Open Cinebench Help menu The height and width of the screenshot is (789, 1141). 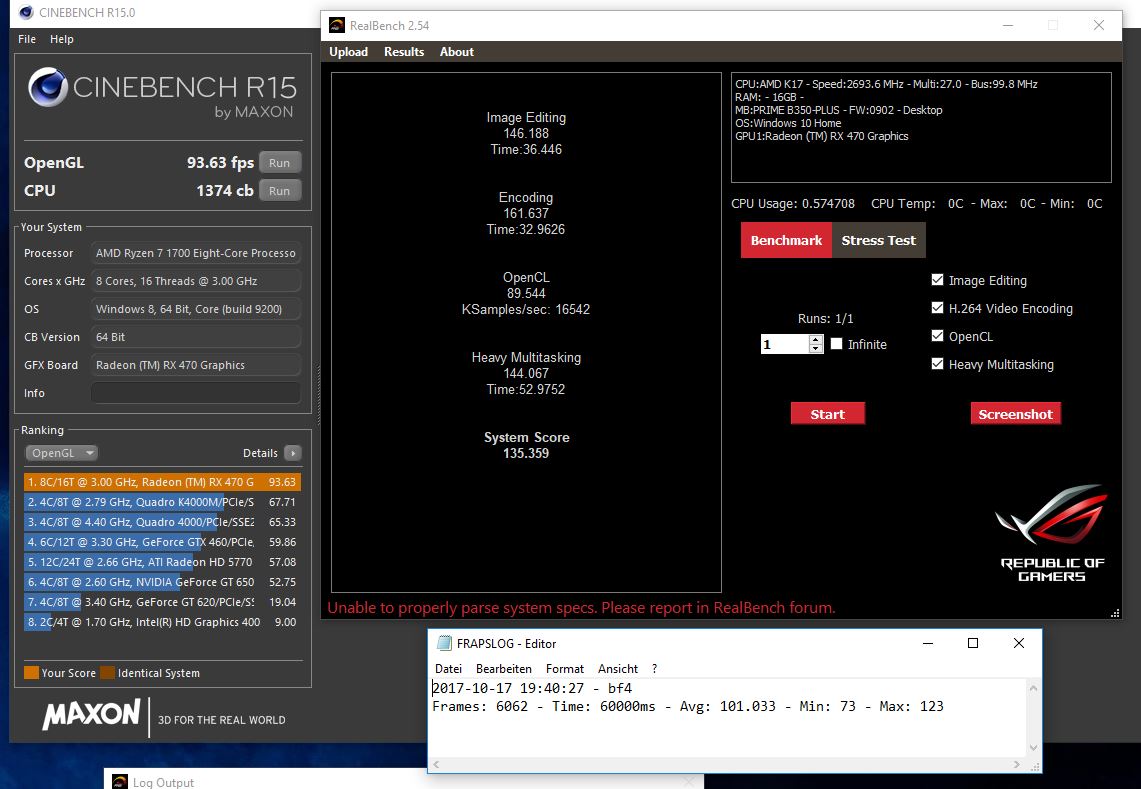pos(62,39)
